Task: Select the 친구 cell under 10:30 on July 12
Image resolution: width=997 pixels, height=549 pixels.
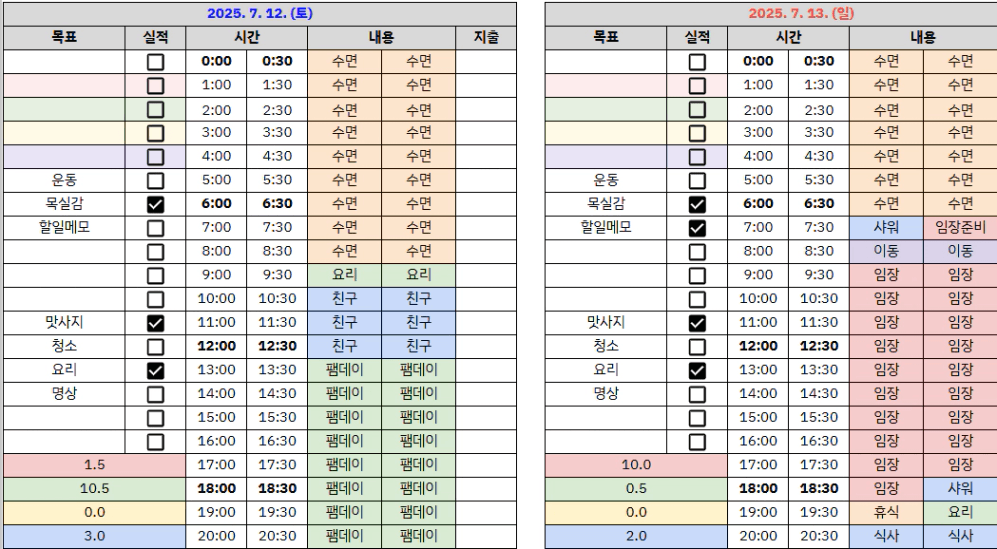Action: [x=418, y=298]
